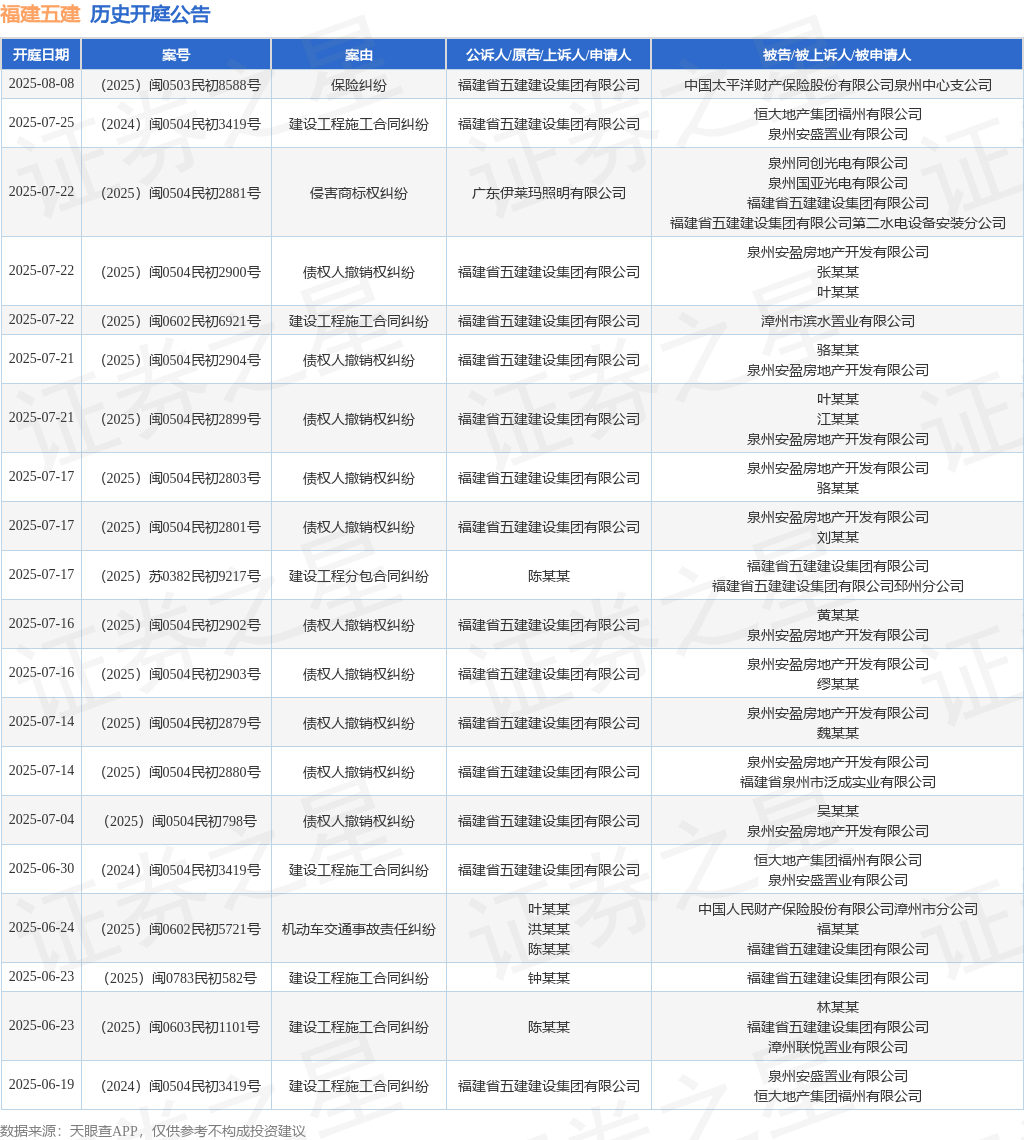Click defendant 江某某

838,420
